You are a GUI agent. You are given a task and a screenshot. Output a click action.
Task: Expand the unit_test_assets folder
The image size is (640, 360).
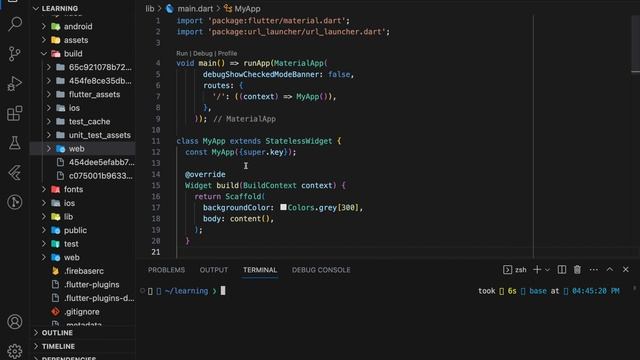49,135
